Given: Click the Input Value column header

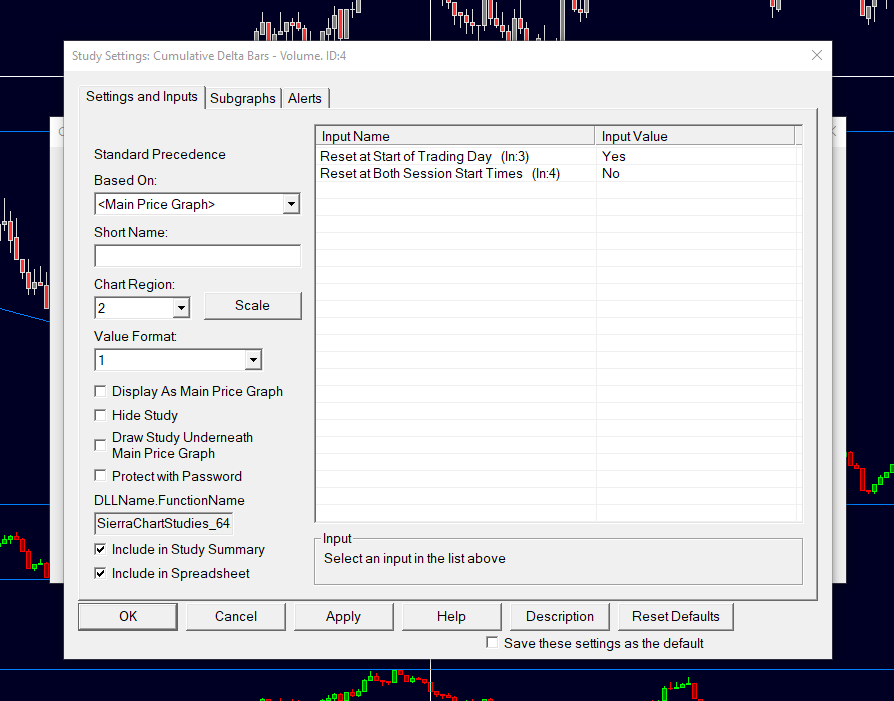Looking at the screenshot, I should point(694,136).
